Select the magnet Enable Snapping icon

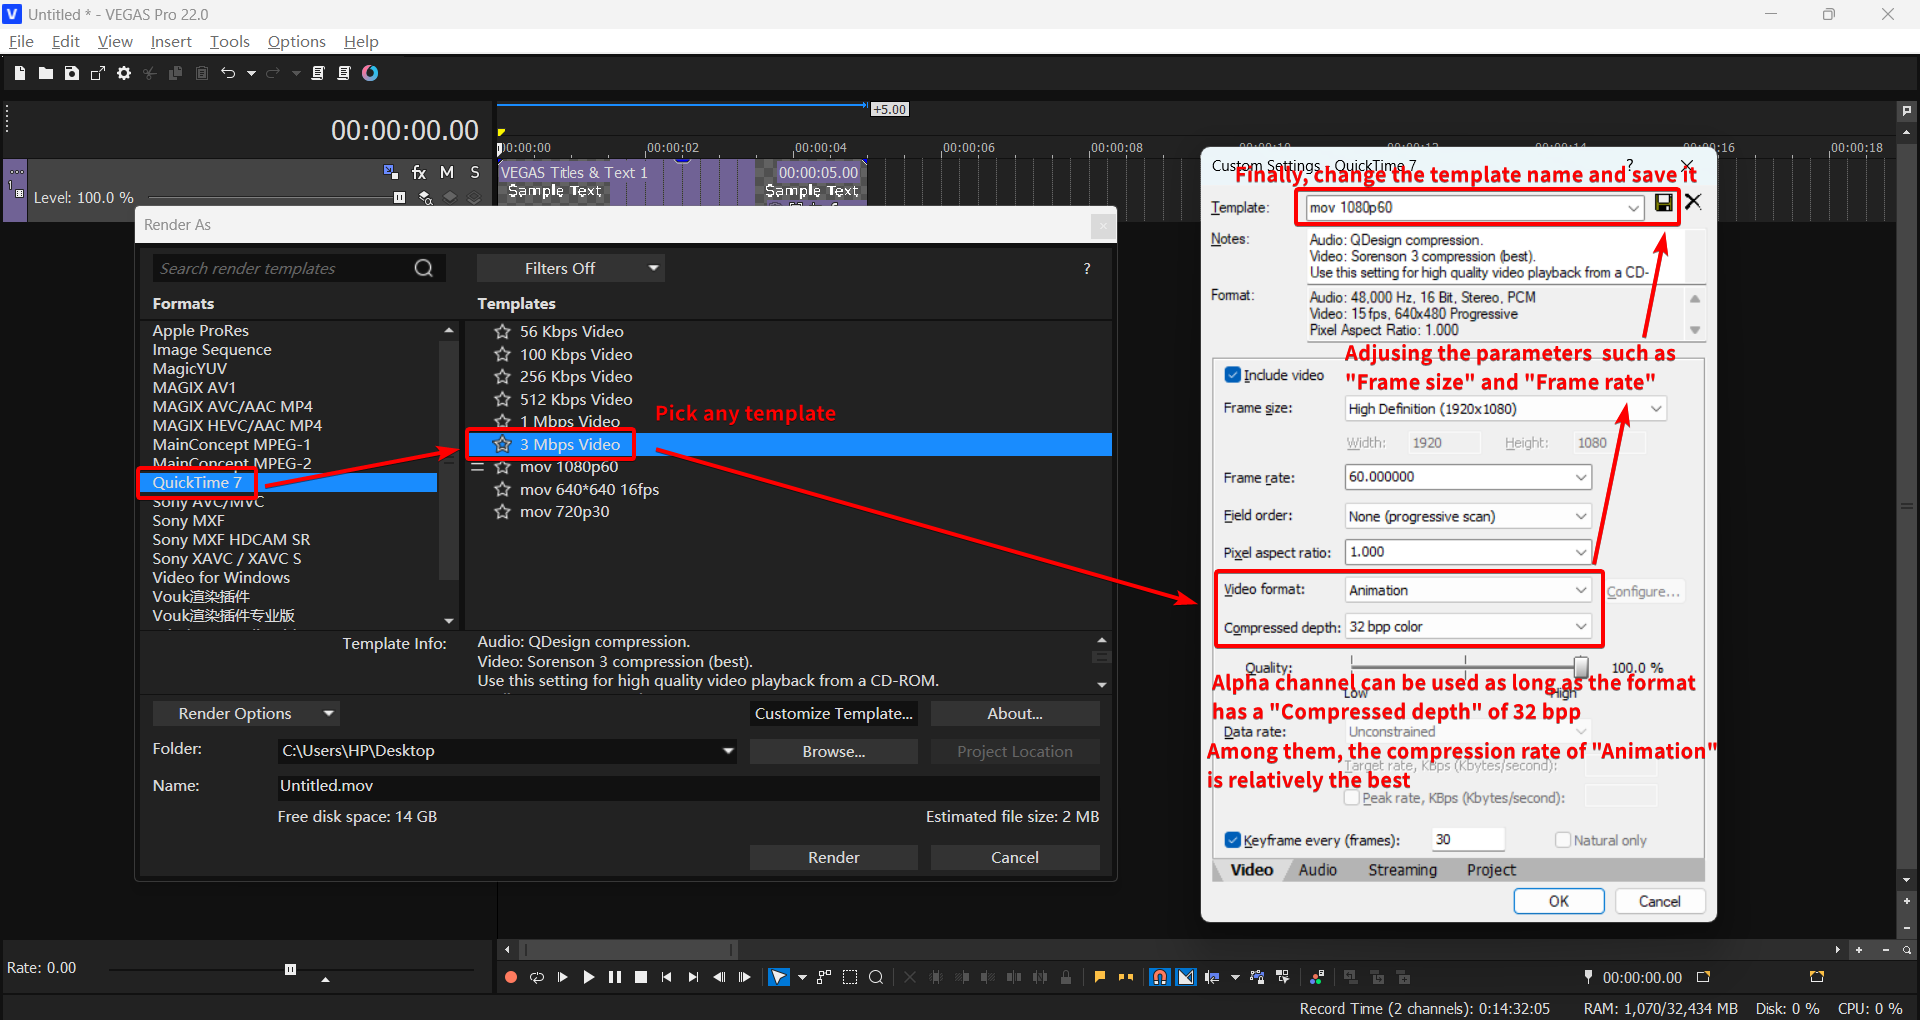[1159, 977]
